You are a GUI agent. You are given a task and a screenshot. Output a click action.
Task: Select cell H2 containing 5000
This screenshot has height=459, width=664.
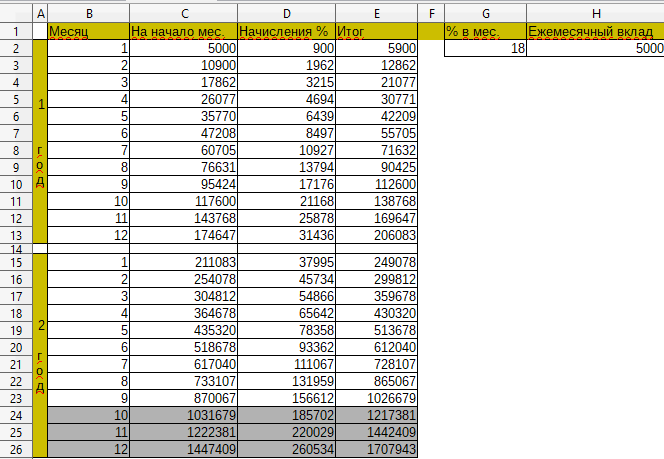pyautogui.click(x=595, y=48)
